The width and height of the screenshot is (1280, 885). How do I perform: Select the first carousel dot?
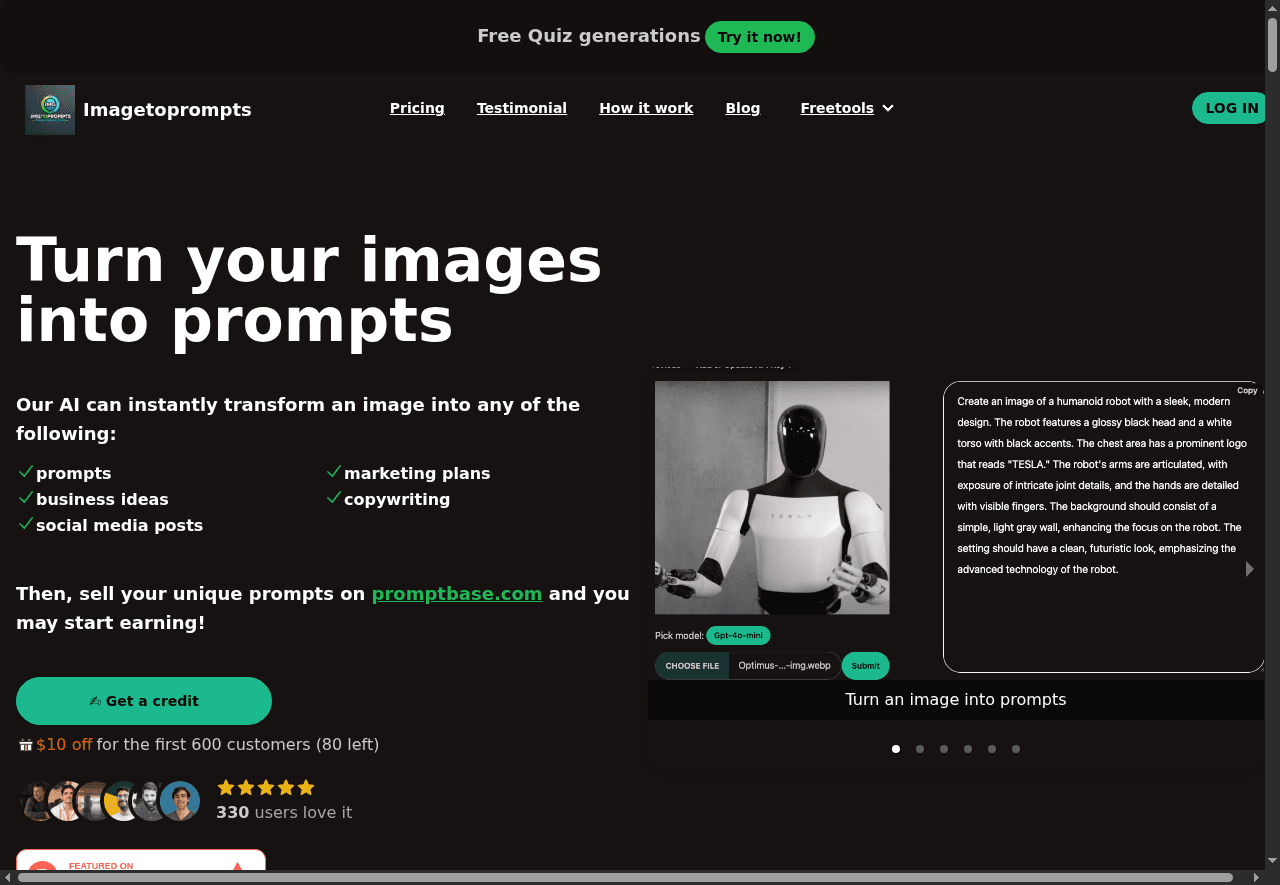pyautogui.click(x=896, y=749)
